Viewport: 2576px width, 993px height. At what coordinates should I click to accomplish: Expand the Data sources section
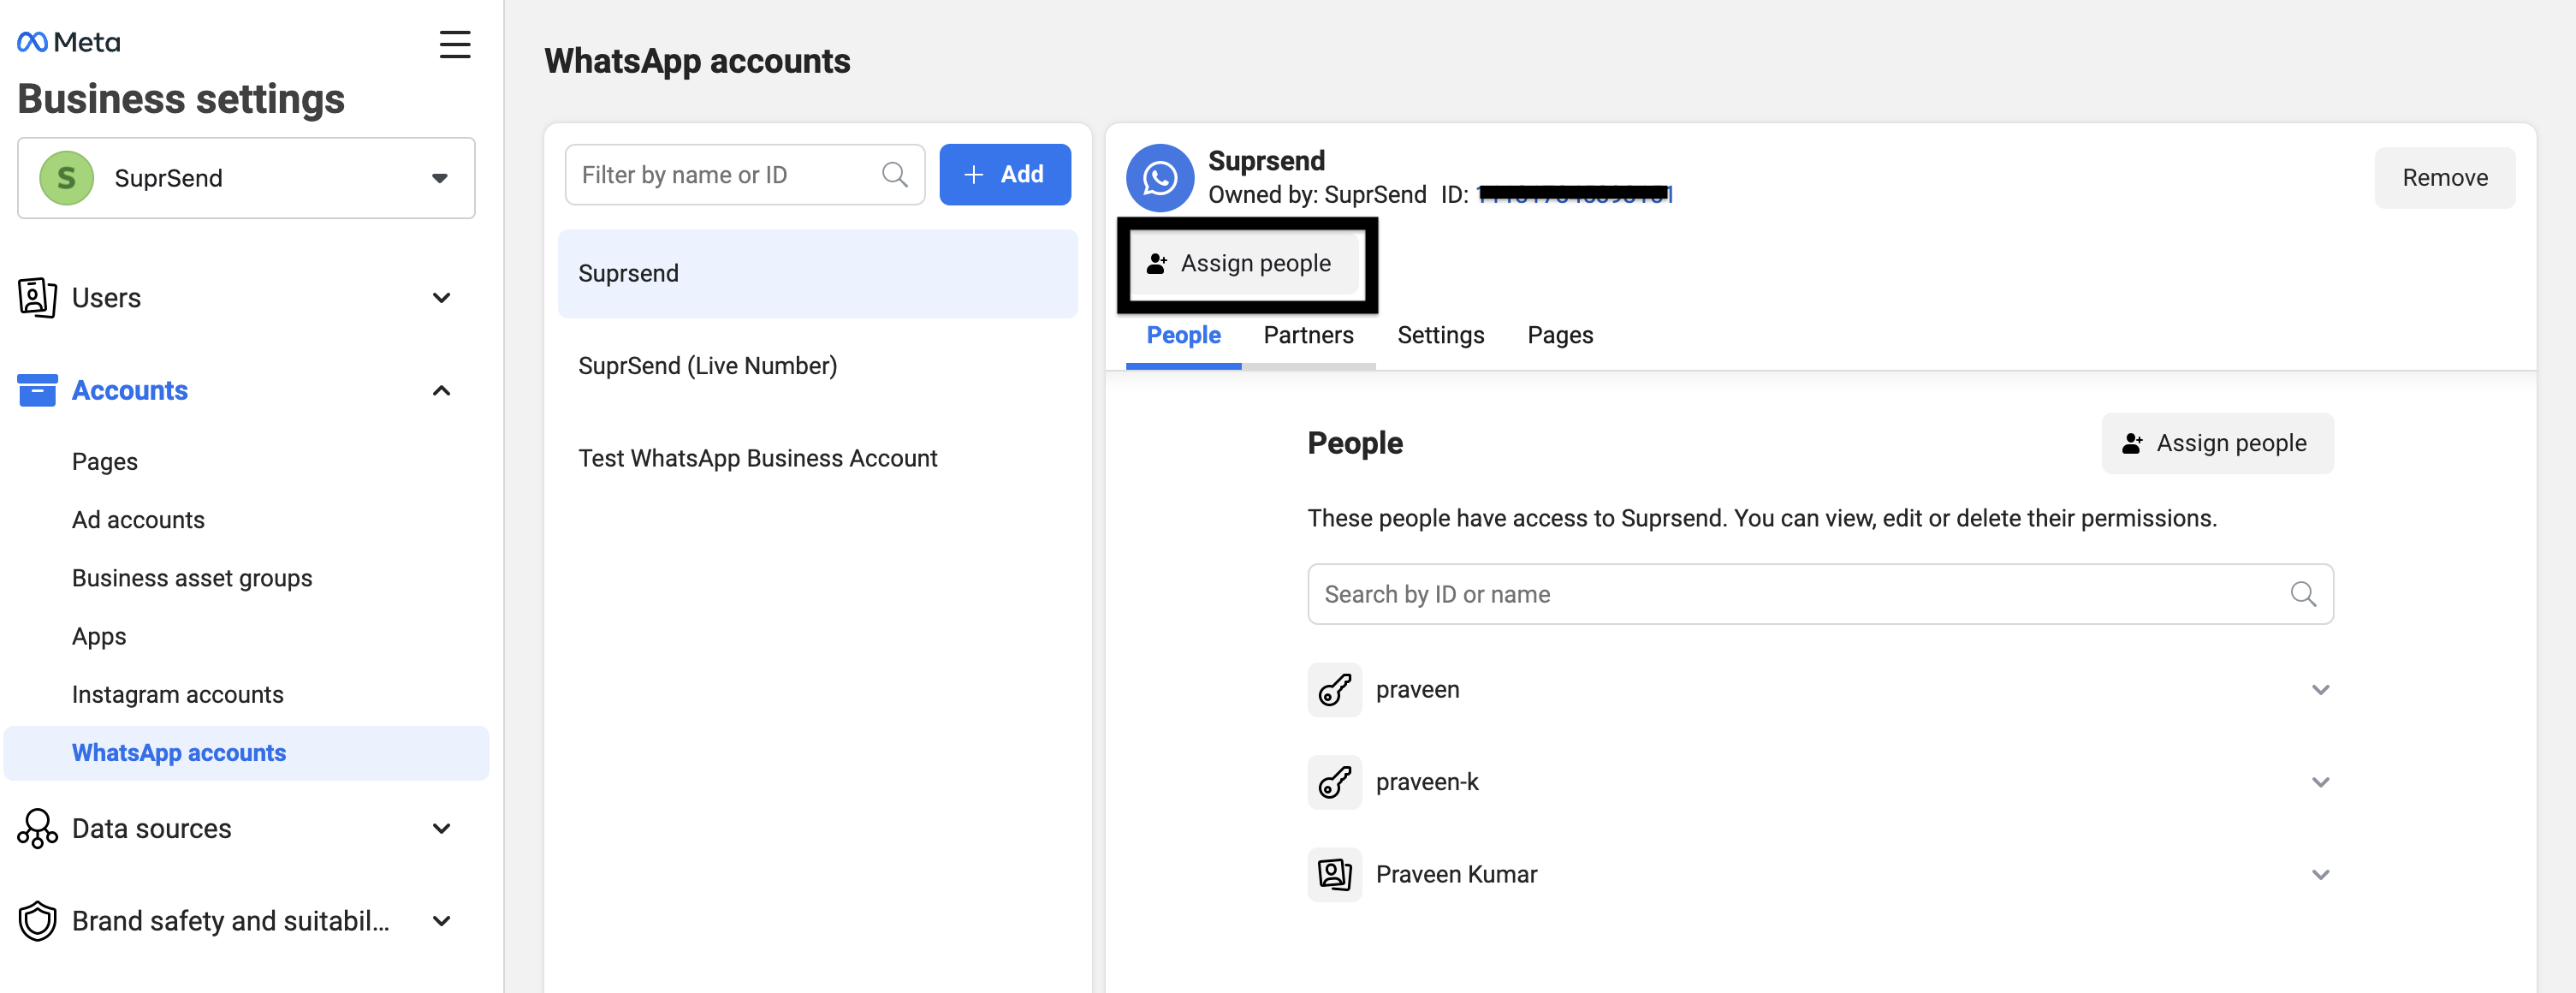pyautogui.click(x=441, y=828)
